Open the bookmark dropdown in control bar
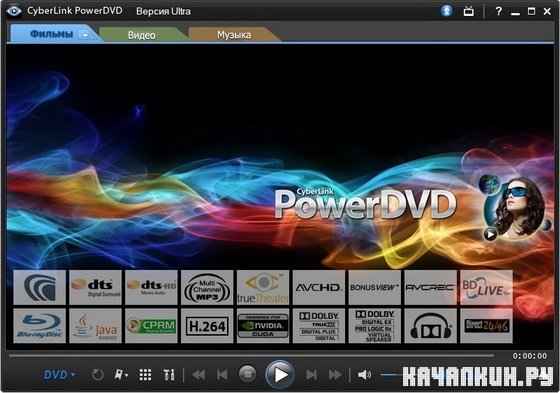 pyautogui.click(x=121, y=375)
